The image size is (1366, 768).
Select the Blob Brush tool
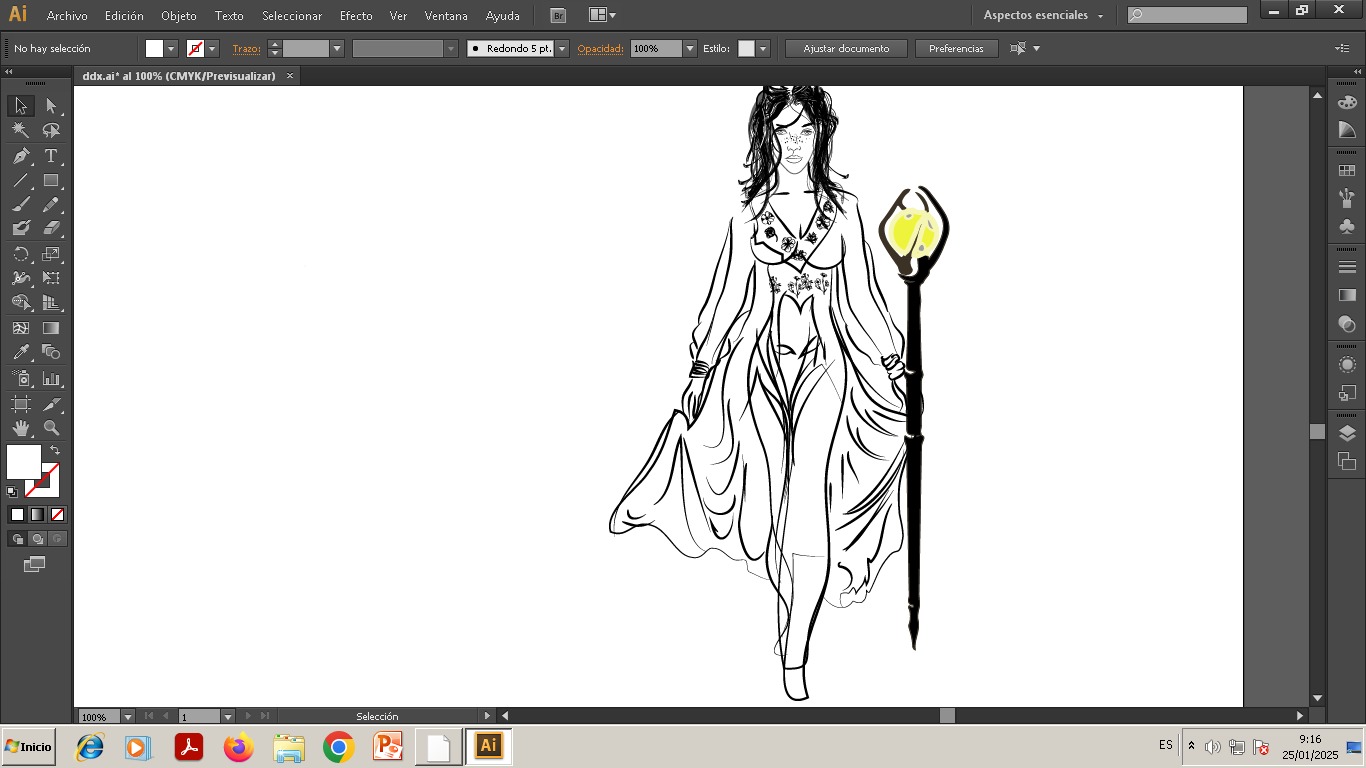21,229
